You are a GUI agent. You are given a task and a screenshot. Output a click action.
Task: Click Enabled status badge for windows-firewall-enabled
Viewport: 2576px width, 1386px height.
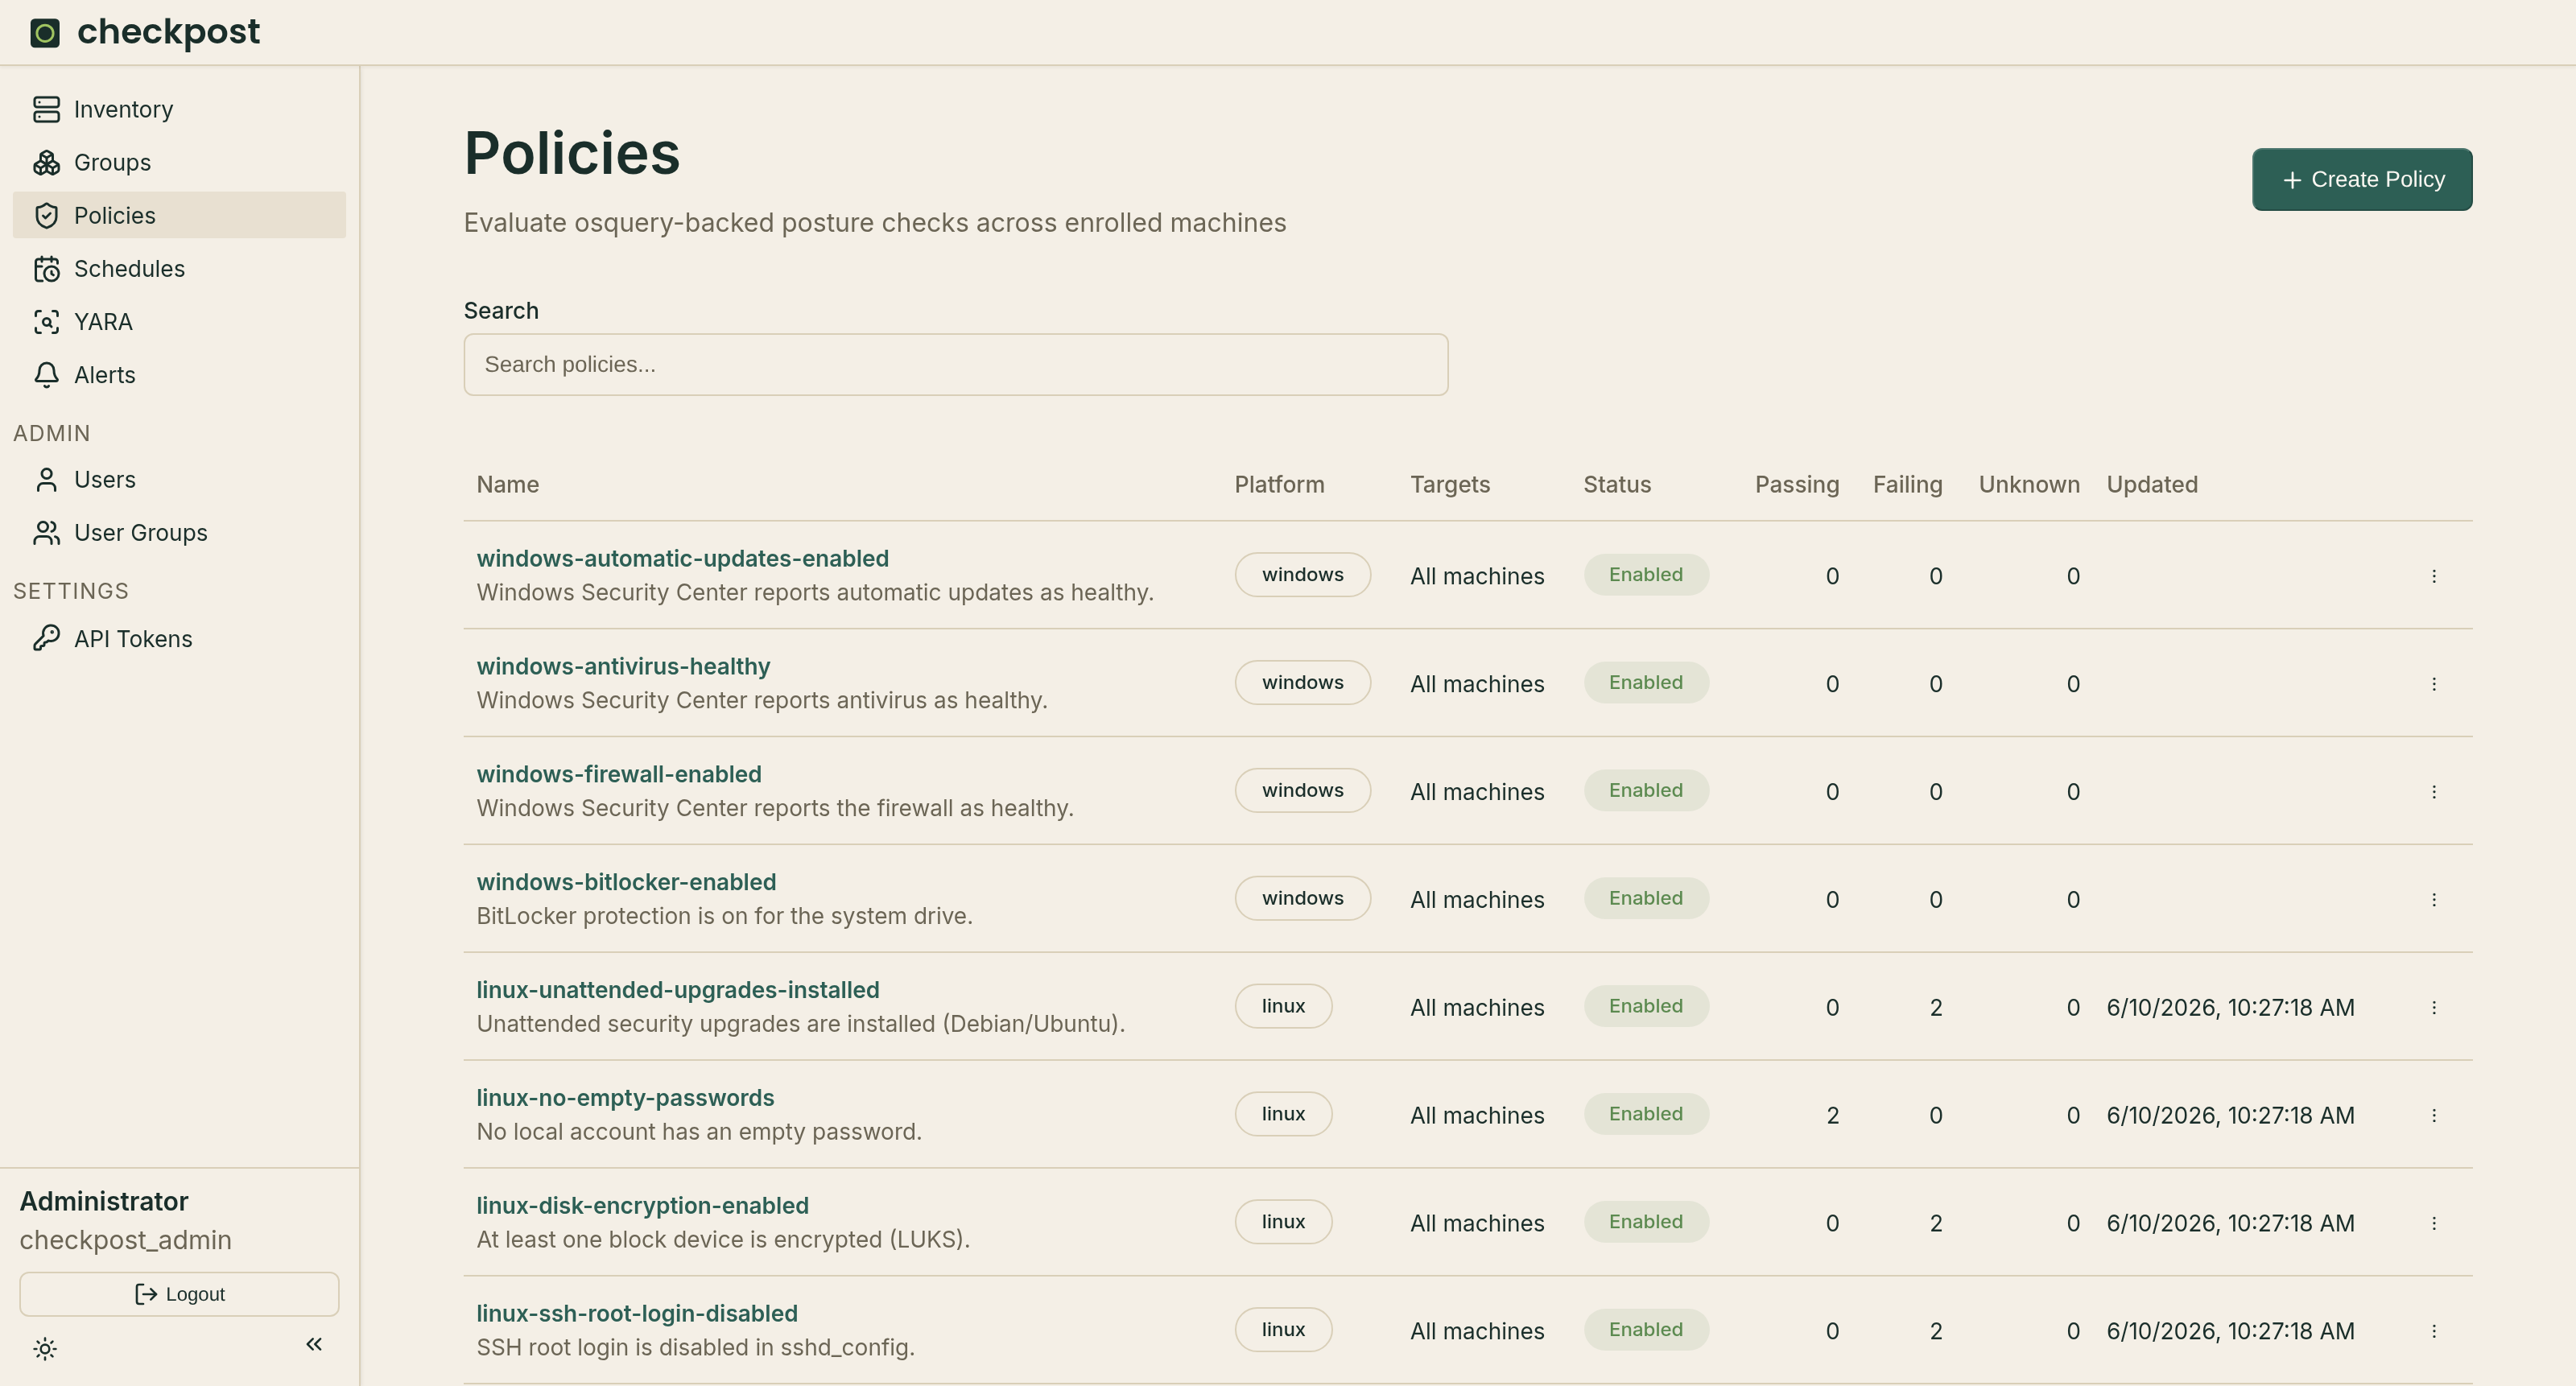1646,790
